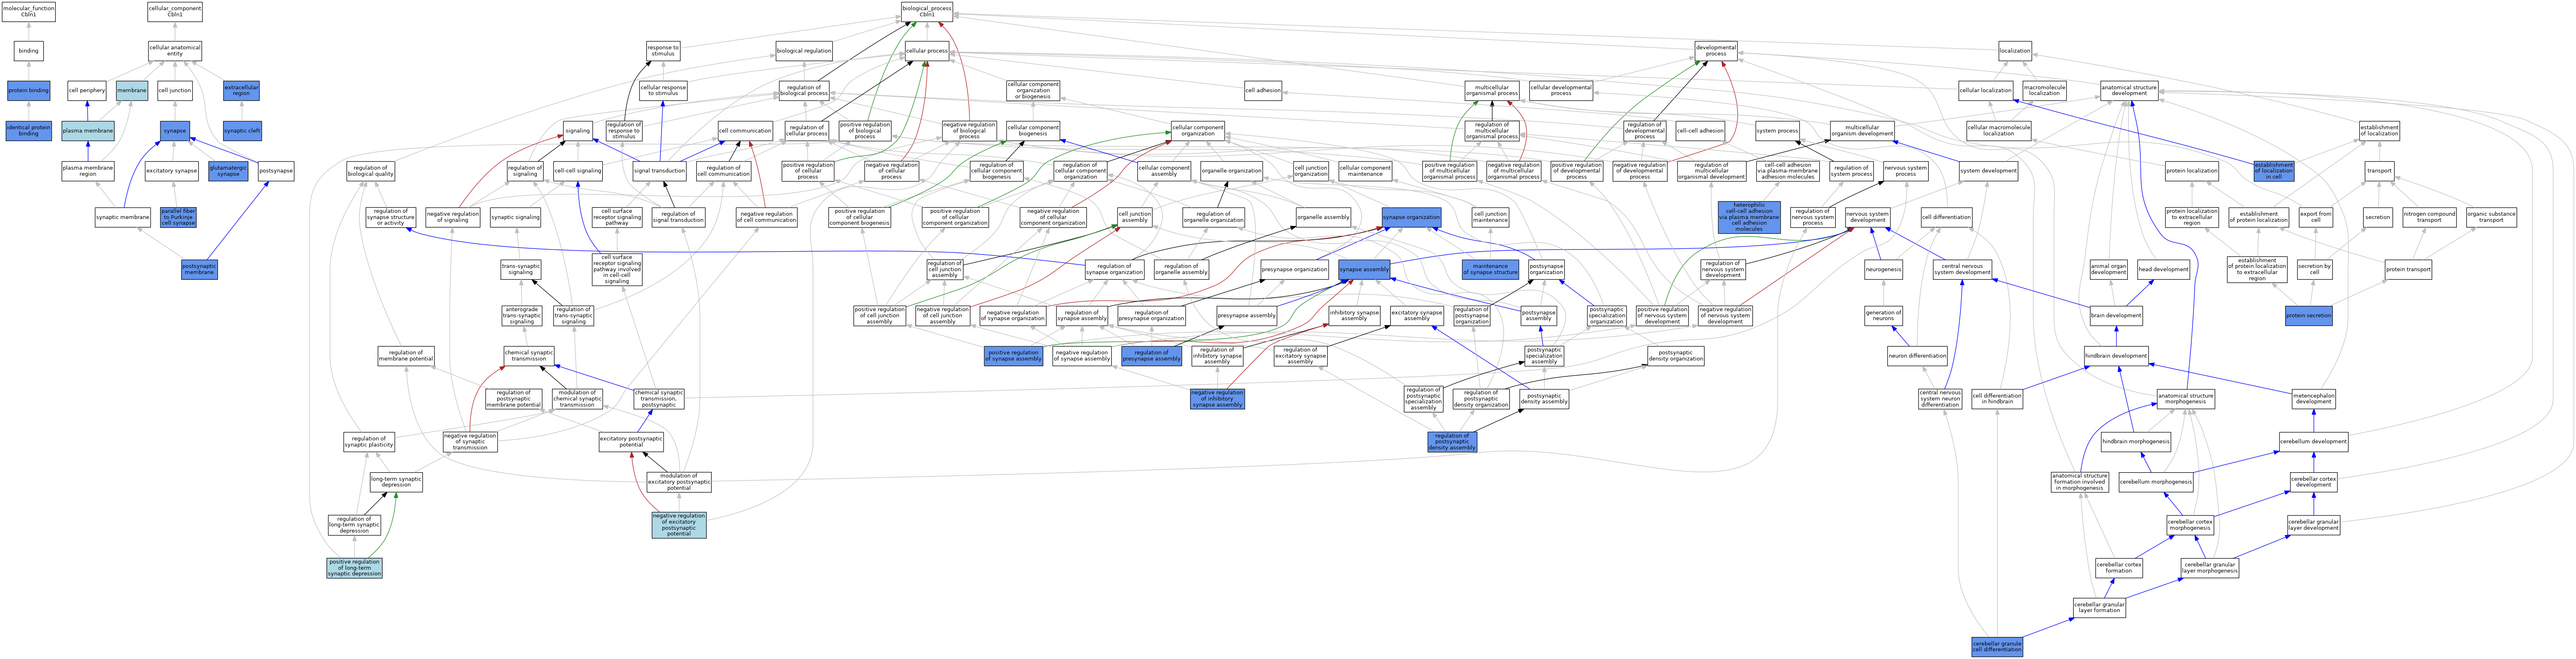Click the 'cell periphery' node
This screenshot has height=659, width=2576.
tap(87, 91)
